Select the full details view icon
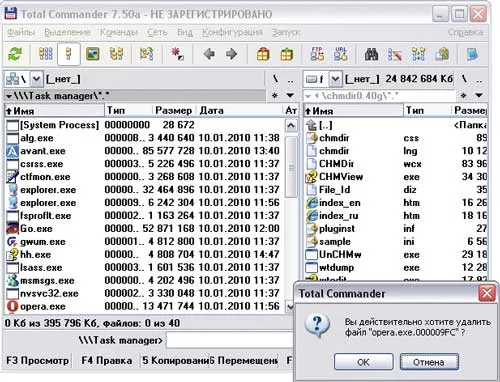This screenshot has width=500, height=382. click(69, 54)
